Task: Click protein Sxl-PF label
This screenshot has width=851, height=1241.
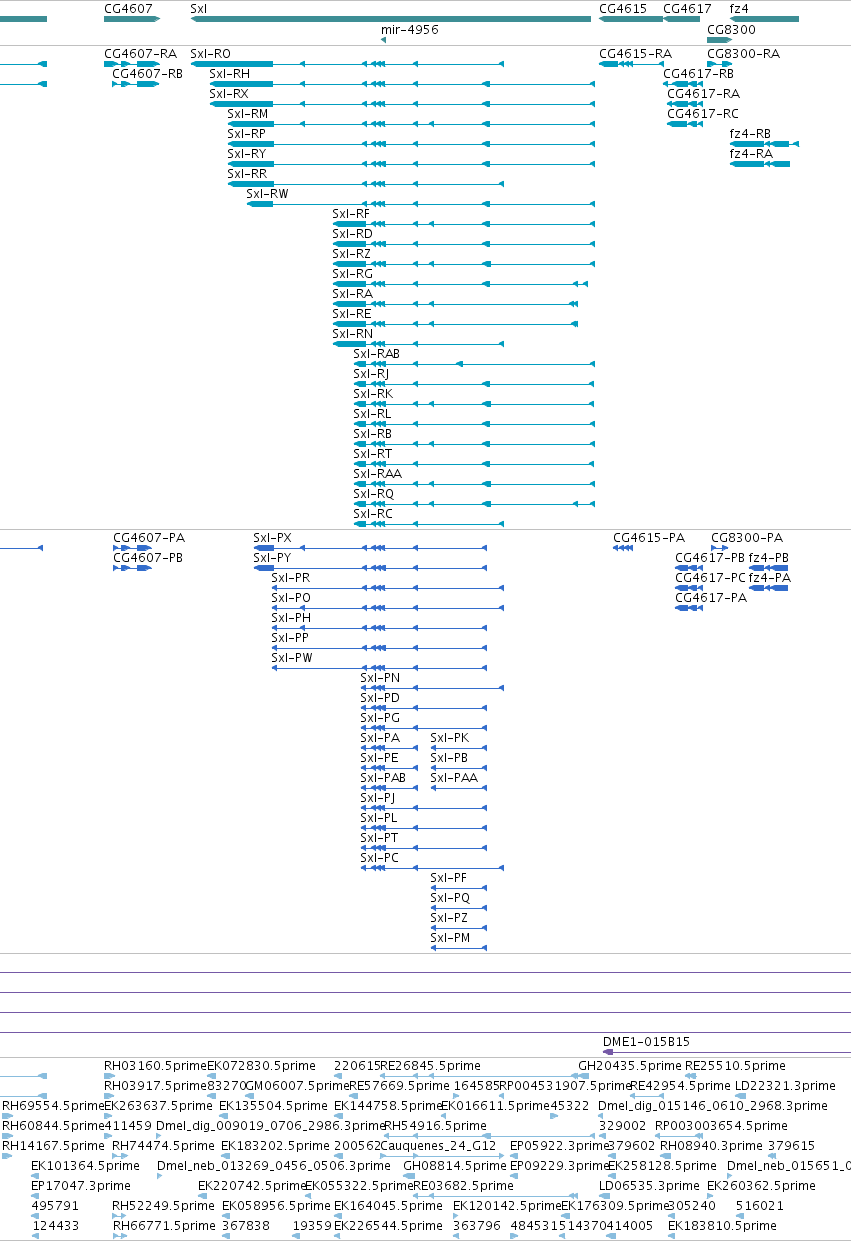Action: [x=448, y=877]
